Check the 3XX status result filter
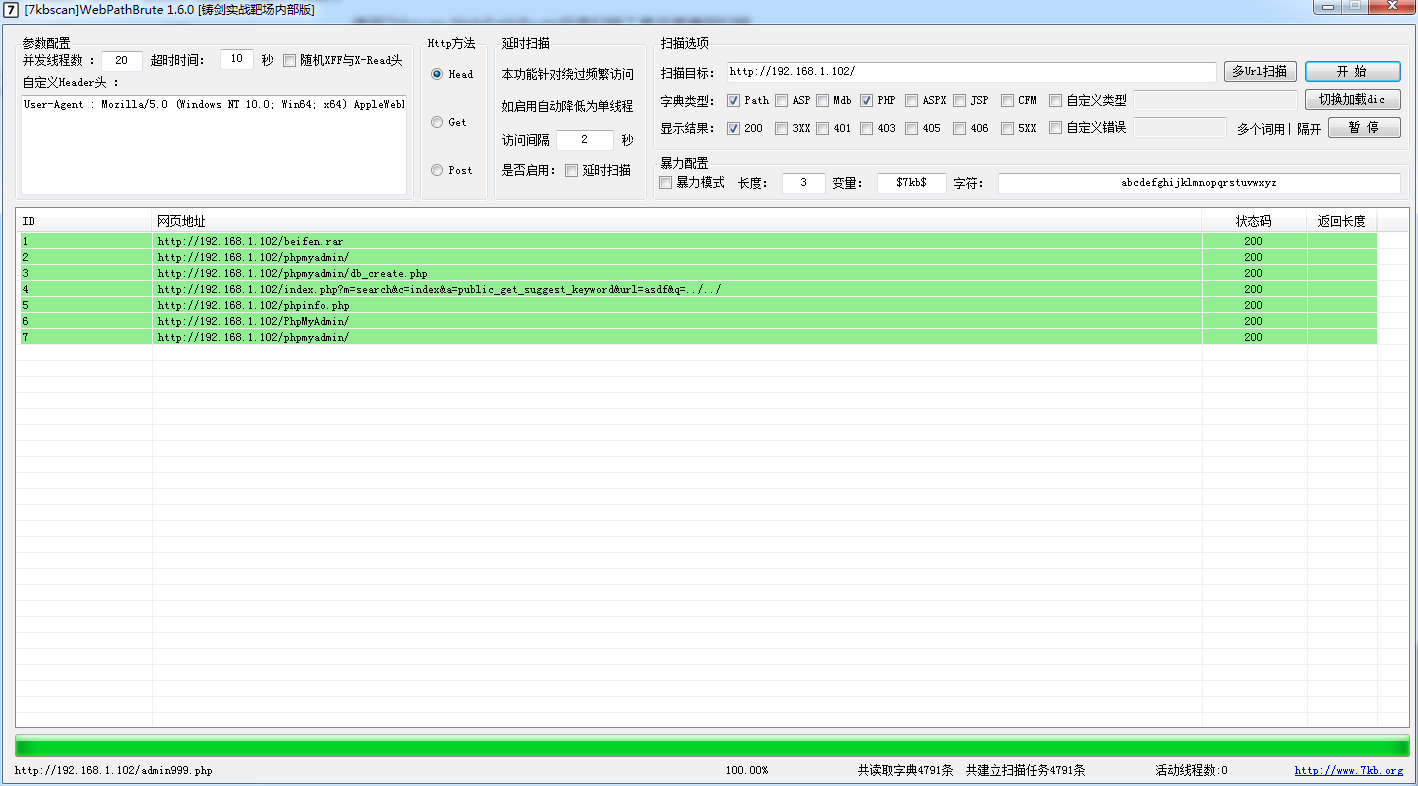This screenshot has width=1418, height=786. click(x=782, y=128)
